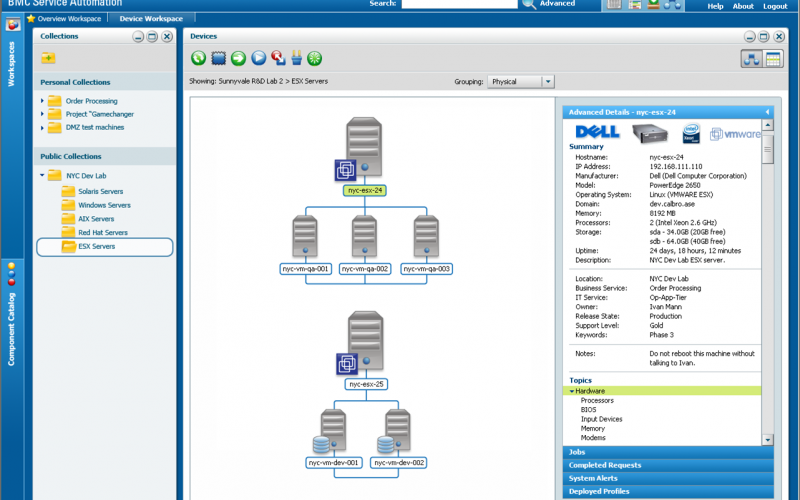Click the details panel scroll-up arrow

coord(767,125)
